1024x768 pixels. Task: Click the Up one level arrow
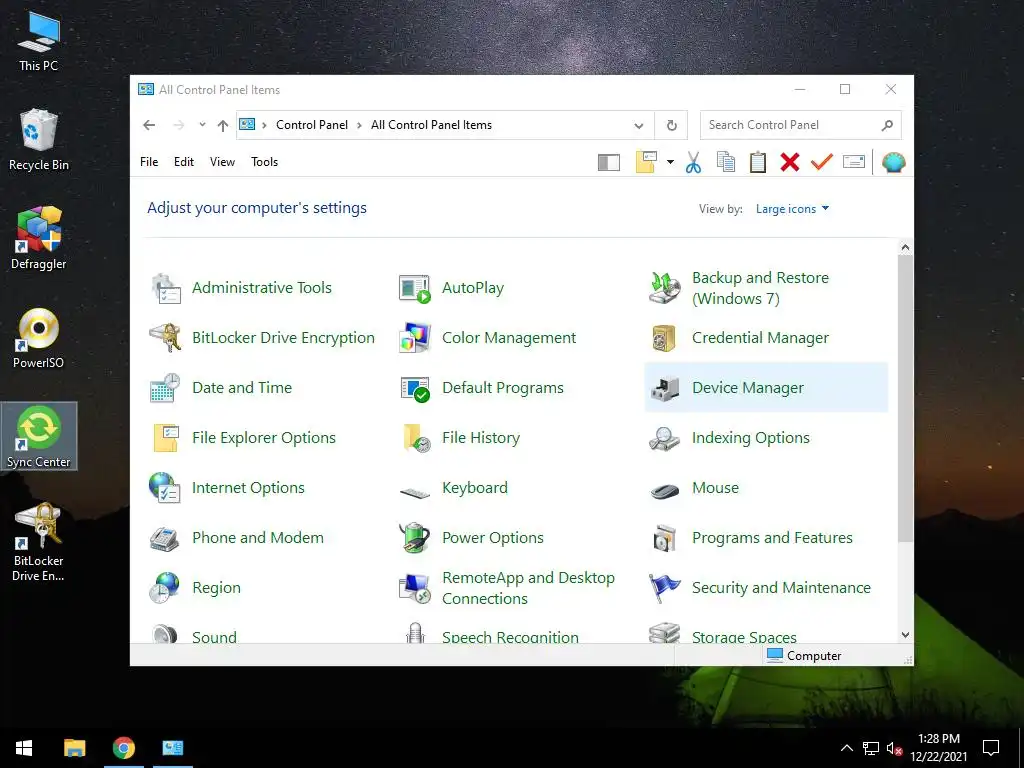click(223, 125)
